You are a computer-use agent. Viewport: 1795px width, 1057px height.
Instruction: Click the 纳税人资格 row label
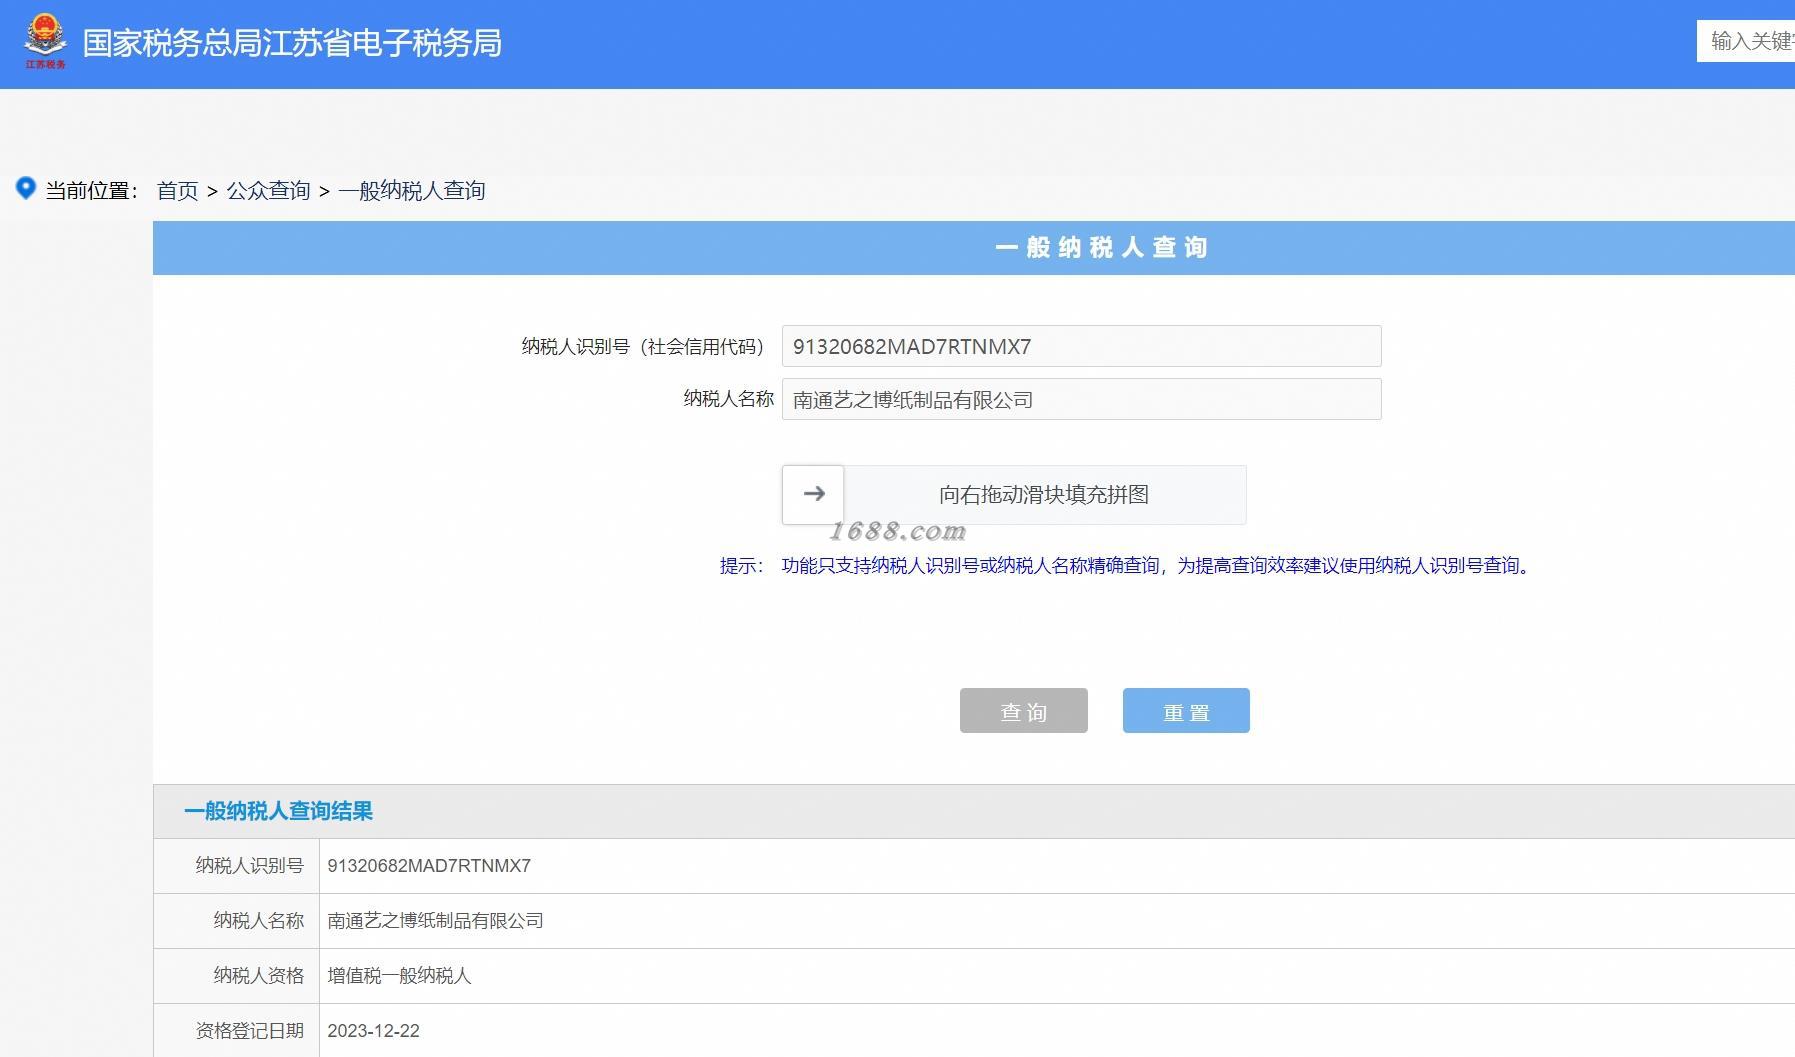tap(259, 976)
